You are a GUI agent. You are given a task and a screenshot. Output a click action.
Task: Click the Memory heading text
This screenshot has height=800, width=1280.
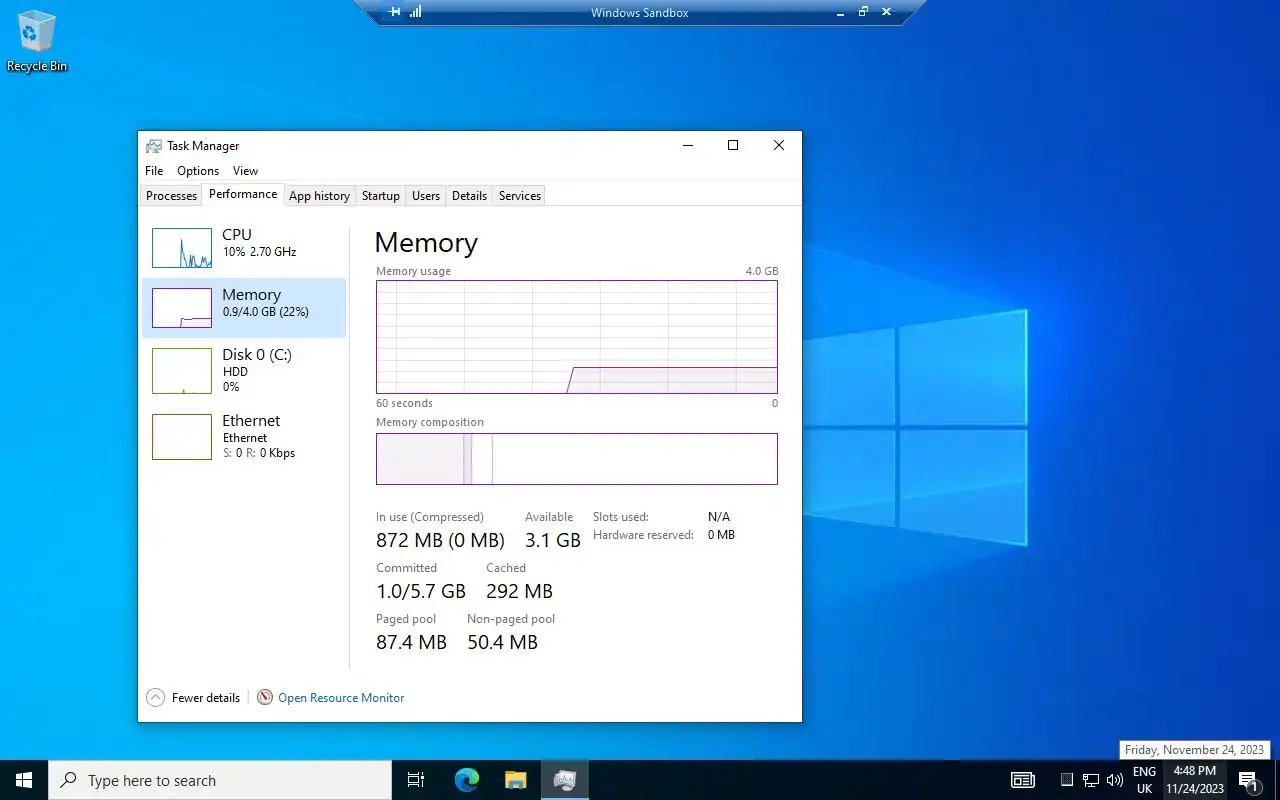click(x=426, y=243)
